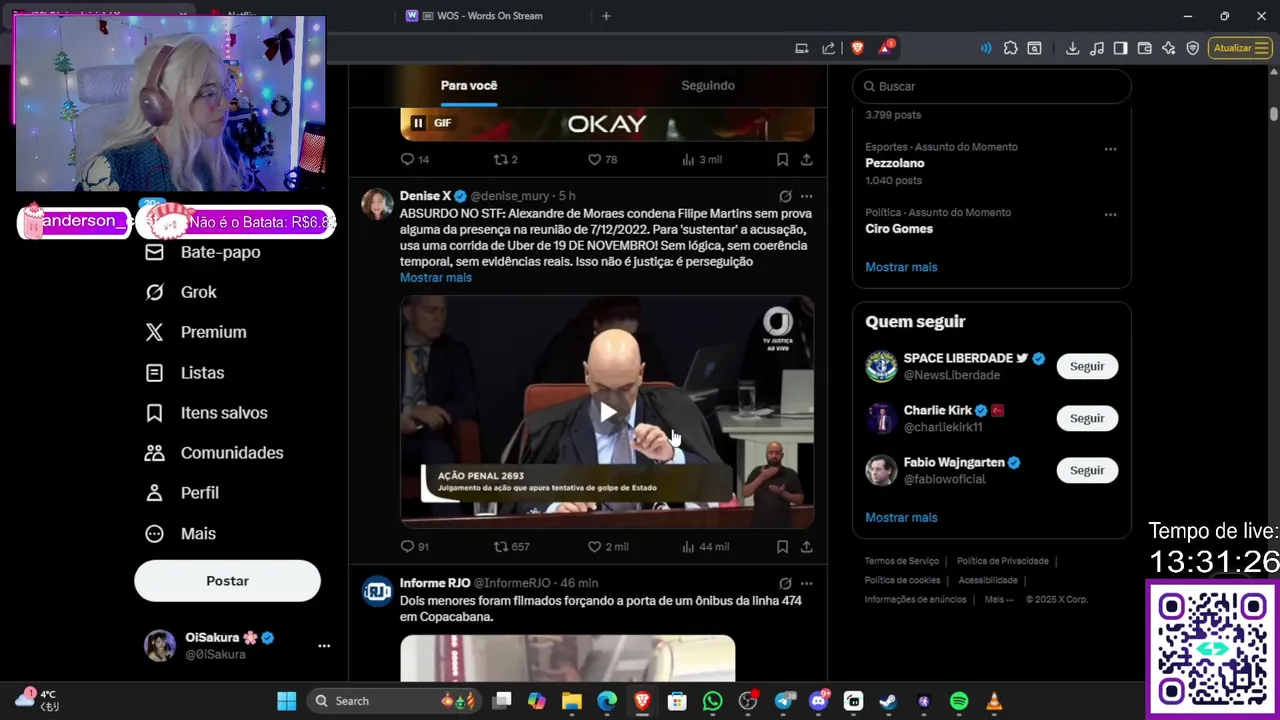Open options for Ciro Gomes trending topic

pyautogui.click(x=1110, y=214)
